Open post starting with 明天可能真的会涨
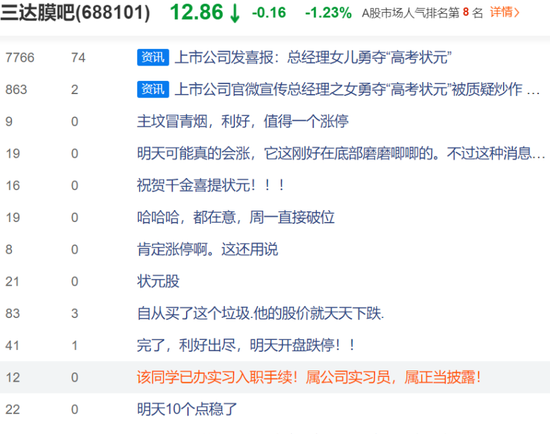This screenshot has height=434, width=550. point(341,153)
